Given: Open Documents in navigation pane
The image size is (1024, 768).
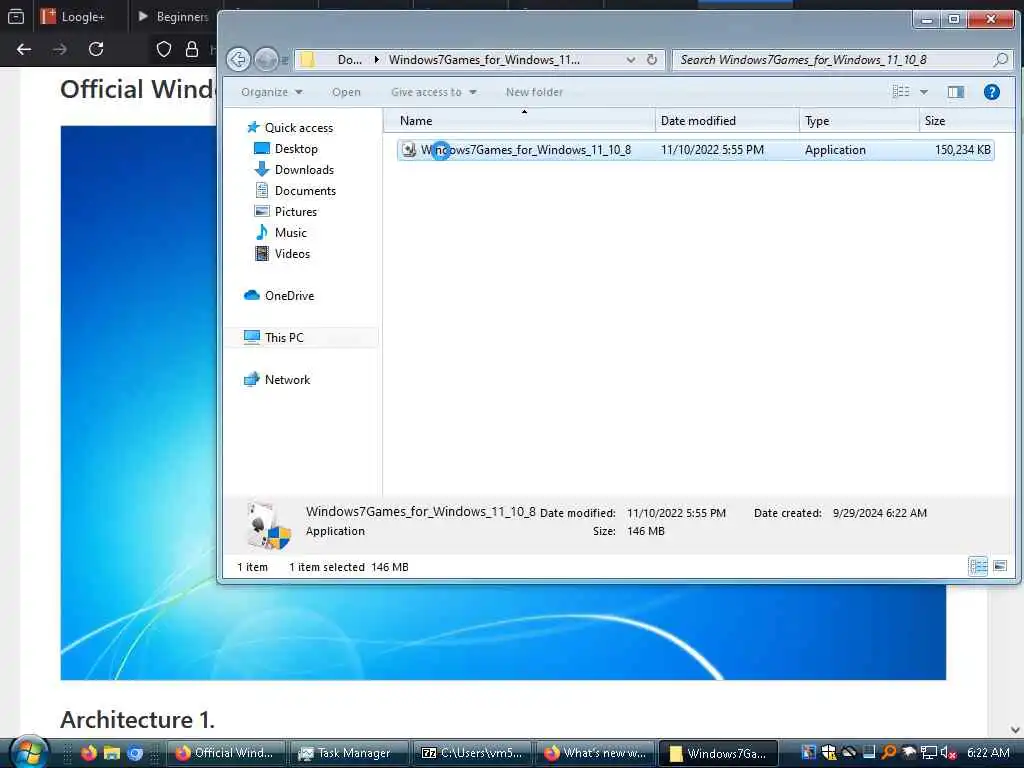Looking at the screenshot, I should pyautogui.click(x=295, y=191).
